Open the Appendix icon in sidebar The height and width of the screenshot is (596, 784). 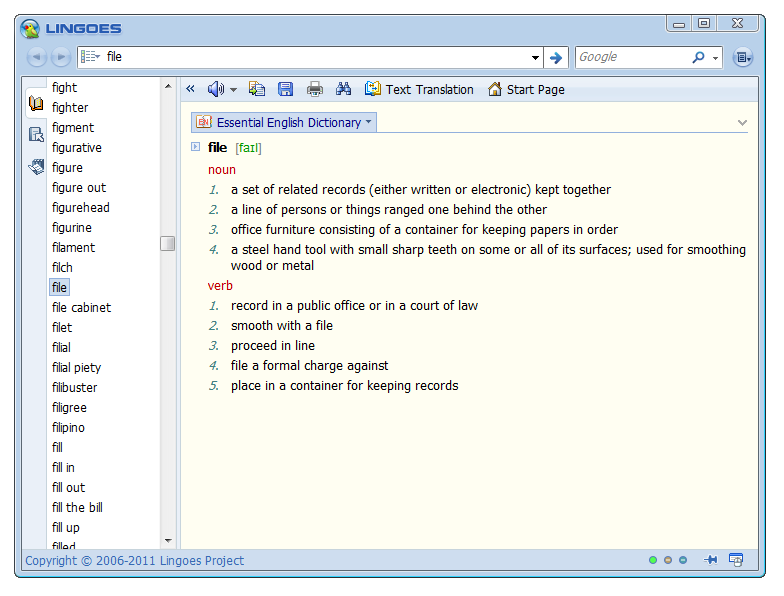(x=36, y=166)
